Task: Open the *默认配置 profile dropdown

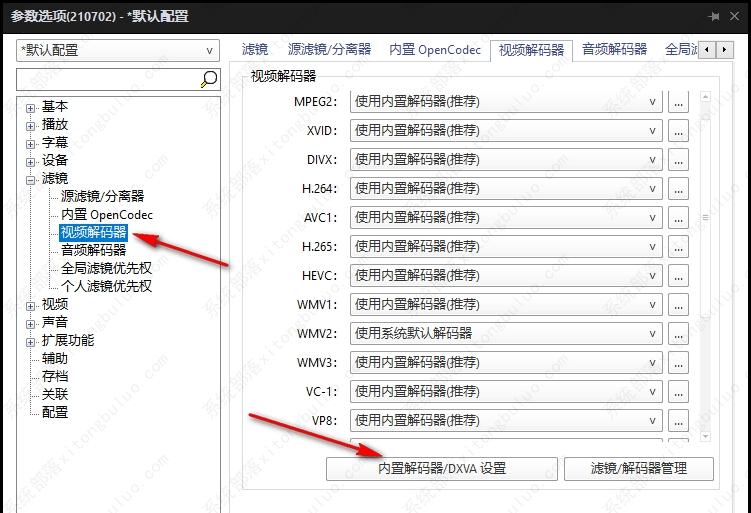Action: [118, 50]
